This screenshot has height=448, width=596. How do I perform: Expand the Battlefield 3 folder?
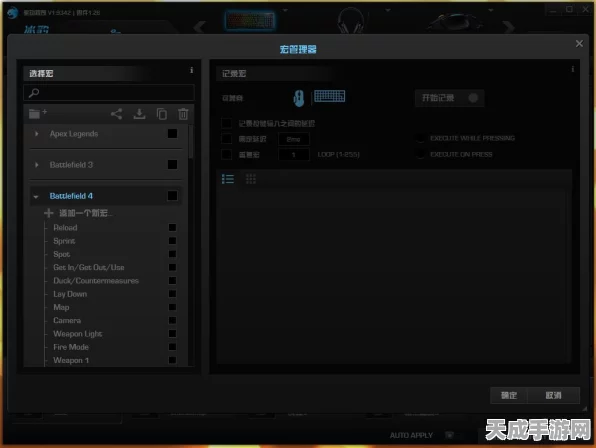(x=36, y=165)
